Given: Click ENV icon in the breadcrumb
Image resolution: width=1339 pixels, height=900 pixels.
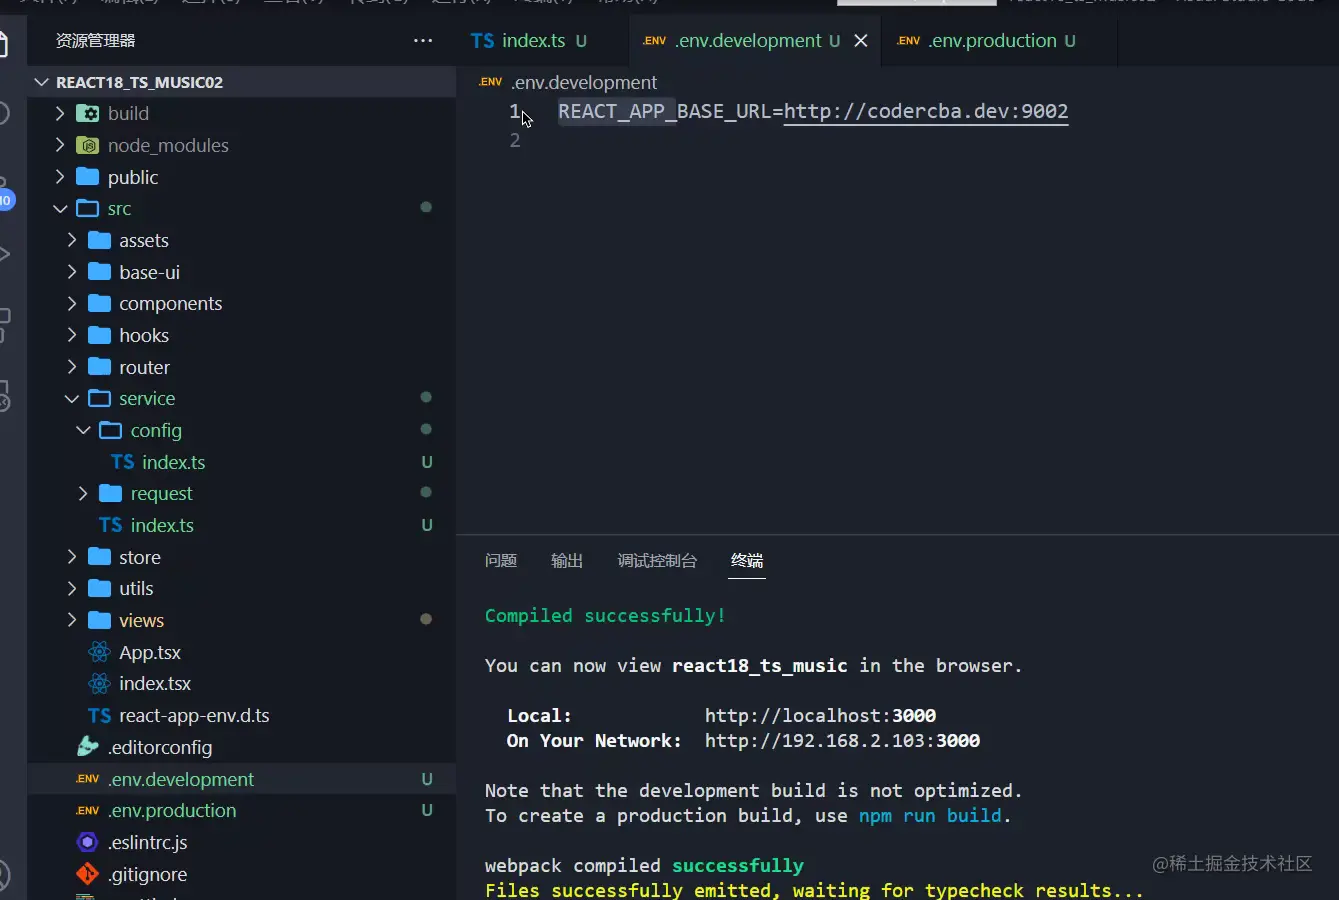Looking at the screenshot, I should (490, 82).
